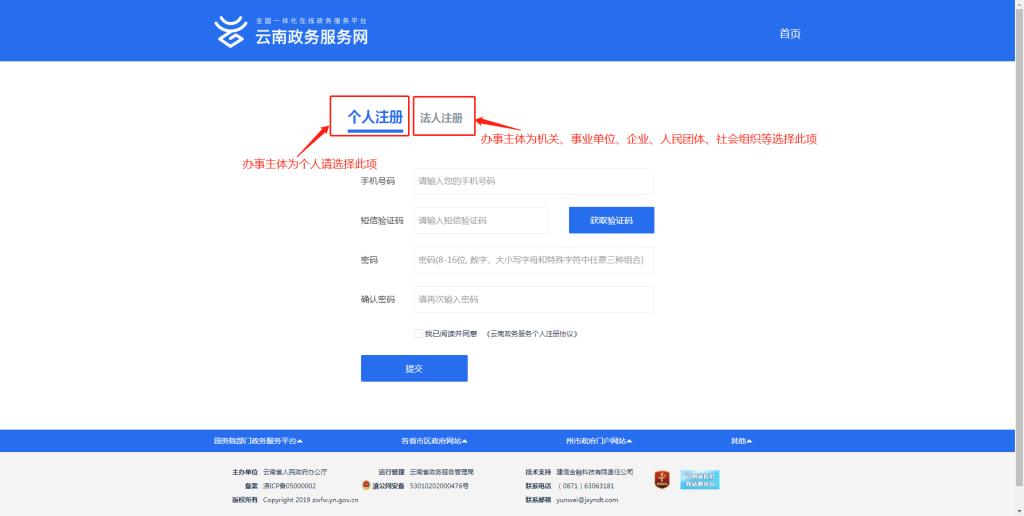
Task: Expand the 州市政府门户网站 footer list
Action: click(598, 441)
